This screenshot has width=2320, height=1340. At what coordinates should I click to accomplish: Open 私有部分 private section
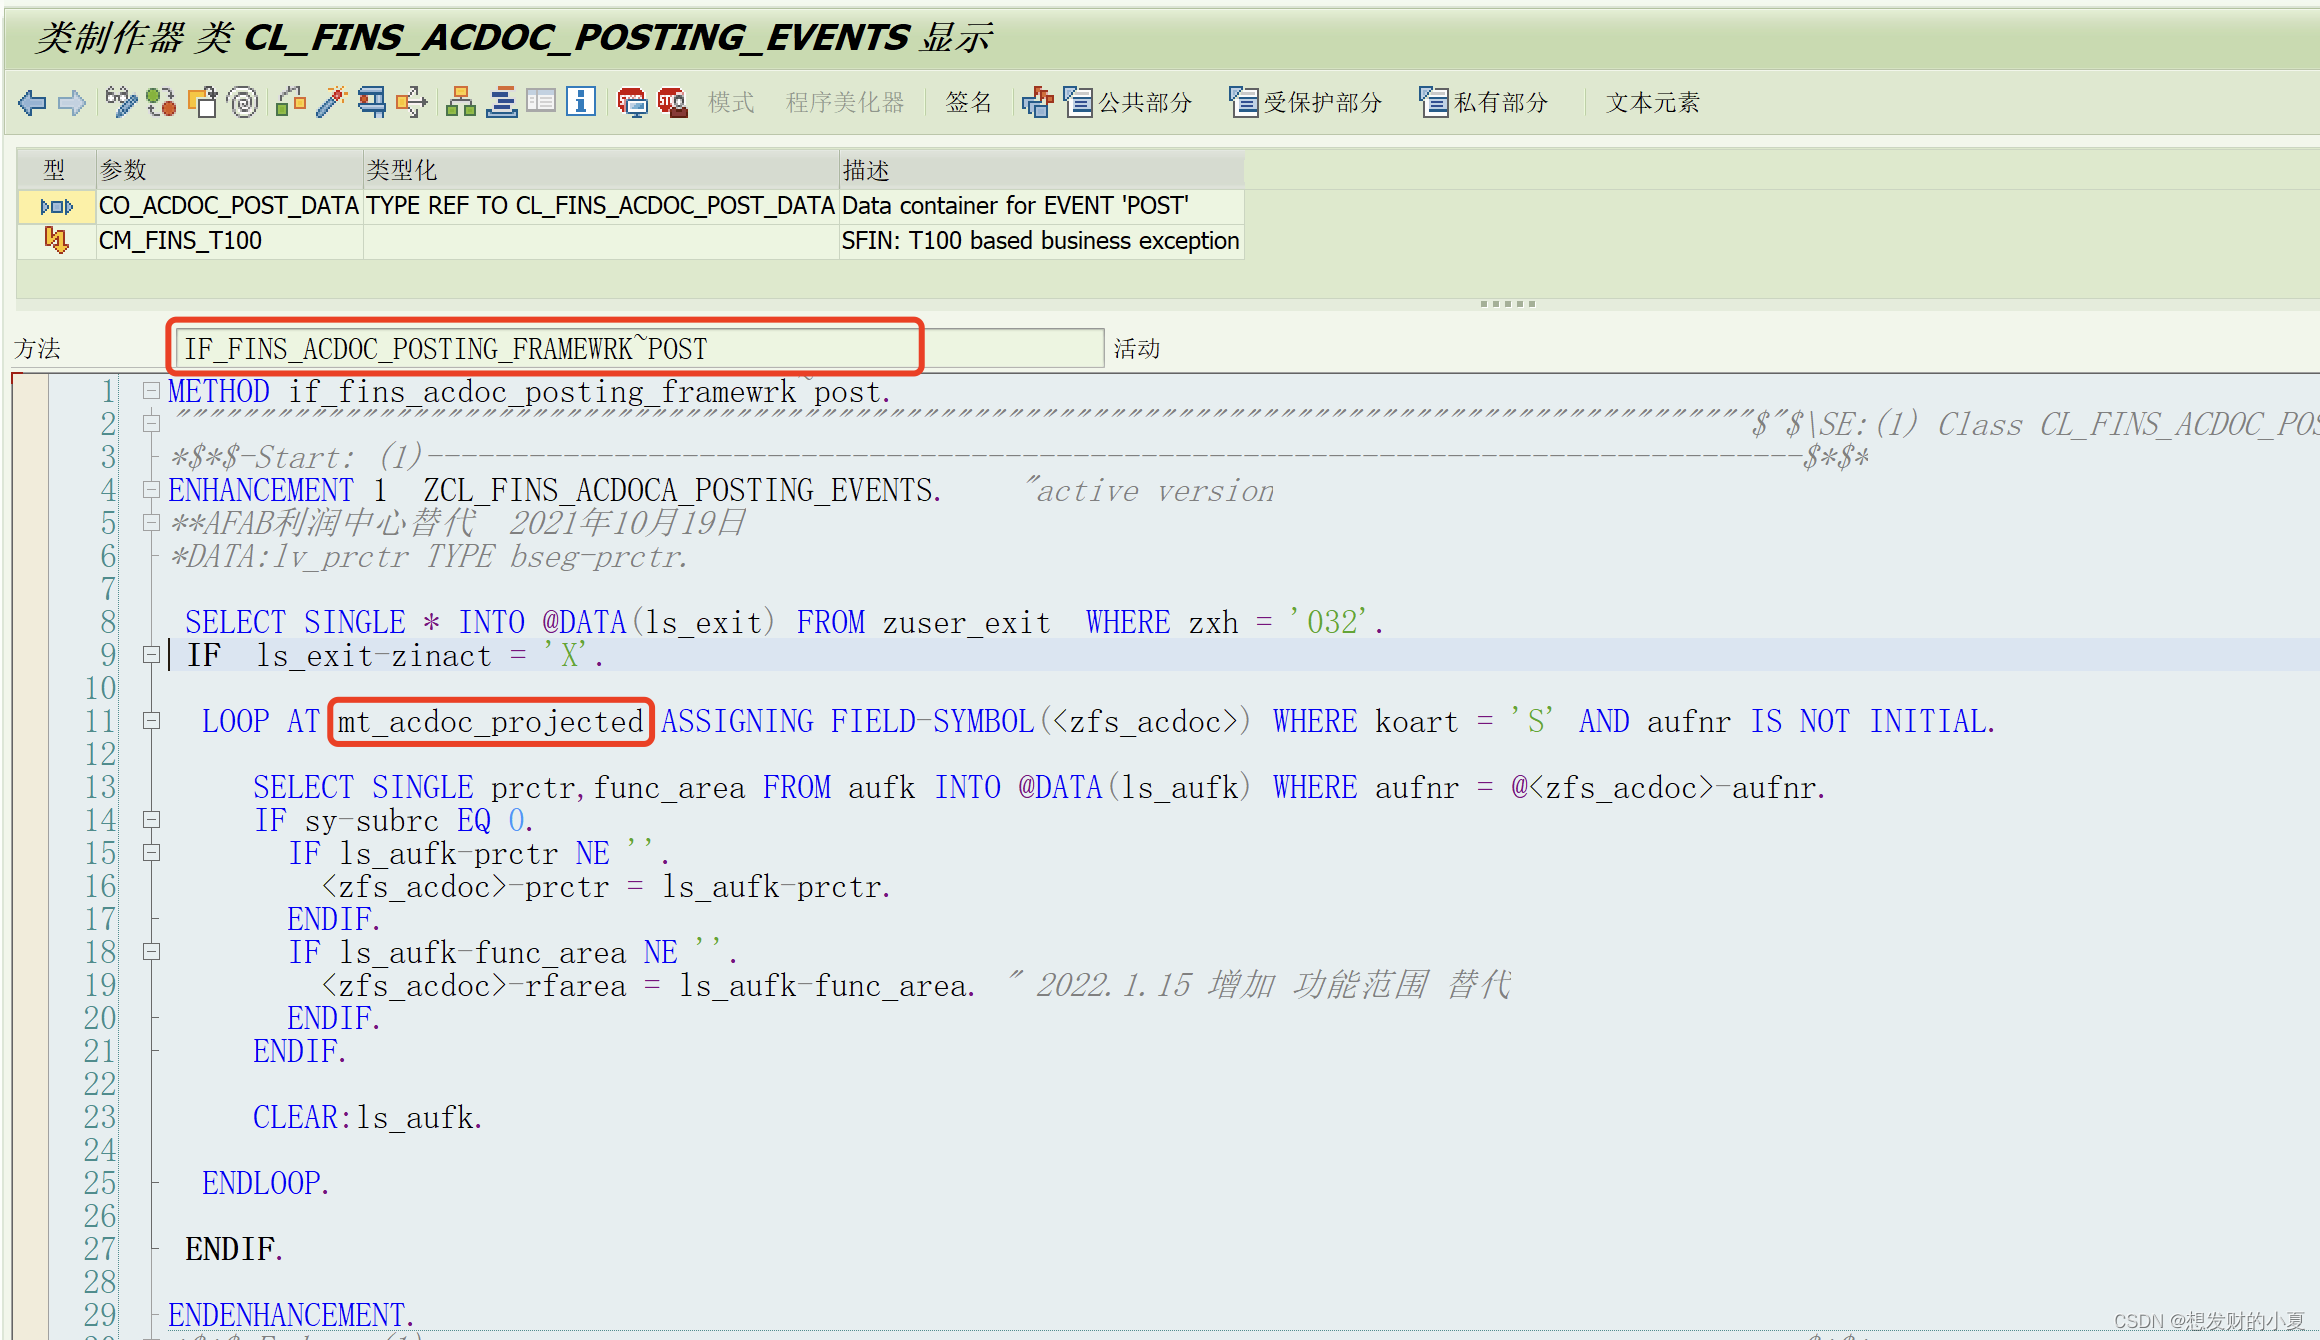[1484, 102]
